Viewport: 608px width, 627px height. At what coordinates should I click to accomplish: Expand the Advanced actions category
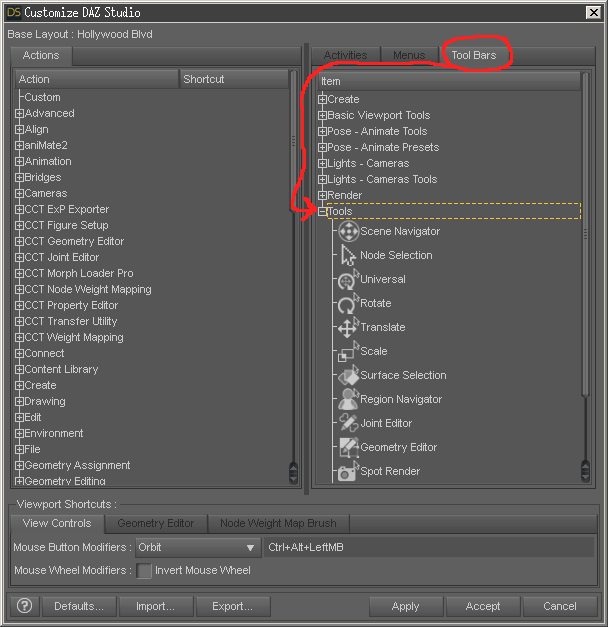(19, 114)
